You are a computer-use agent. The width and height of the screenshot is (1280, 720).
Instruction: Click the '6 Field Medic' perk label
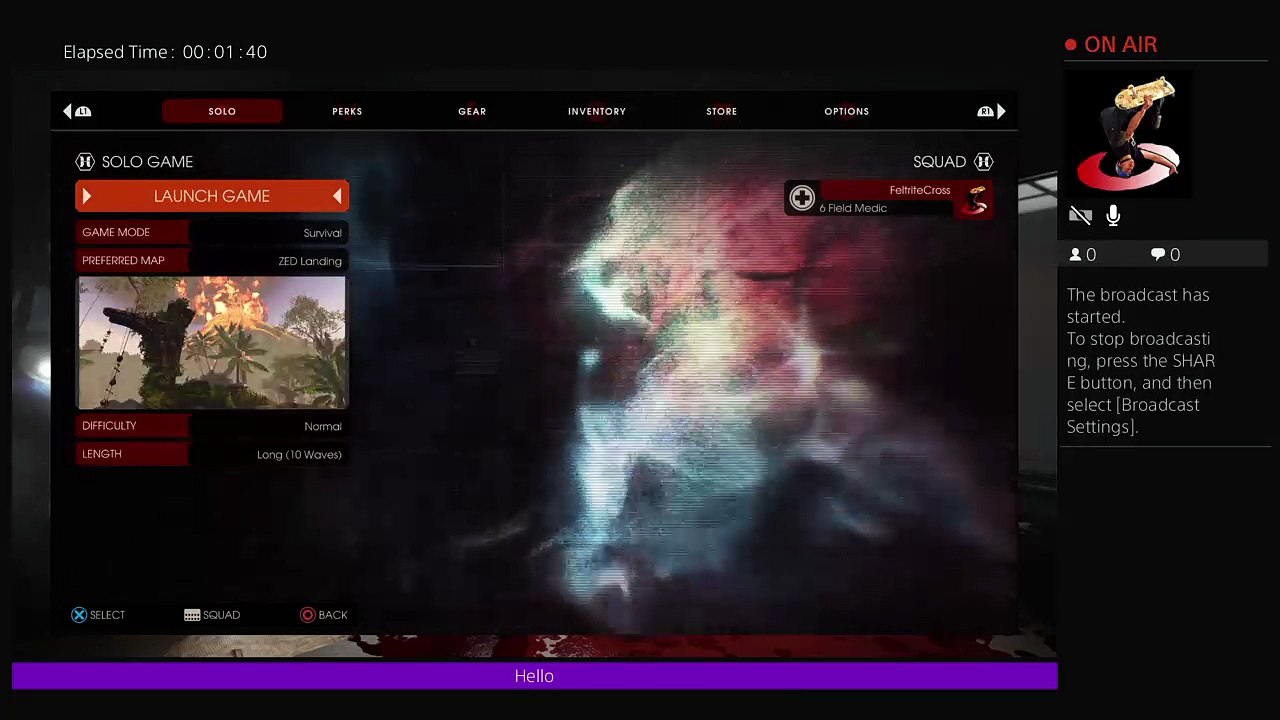pyautogui.click(x=853, y=208)
